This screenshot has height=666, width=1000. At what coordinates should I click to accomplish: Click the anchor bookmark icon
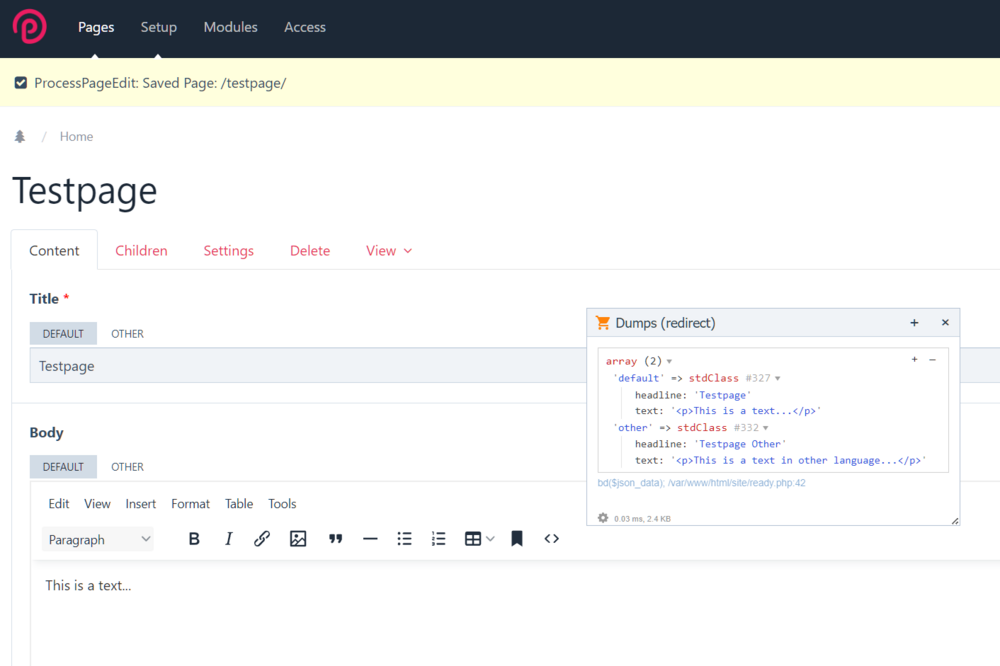[517, 539]
